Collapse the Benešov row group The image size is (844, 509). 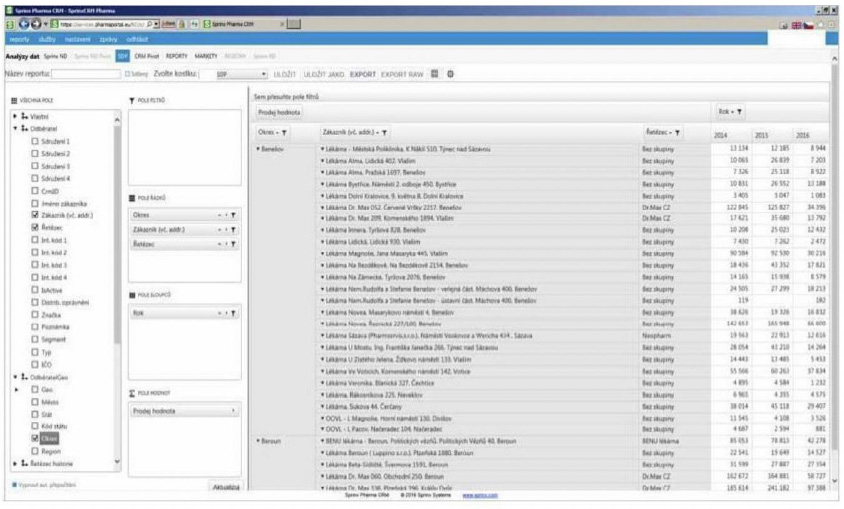point(257,148)
